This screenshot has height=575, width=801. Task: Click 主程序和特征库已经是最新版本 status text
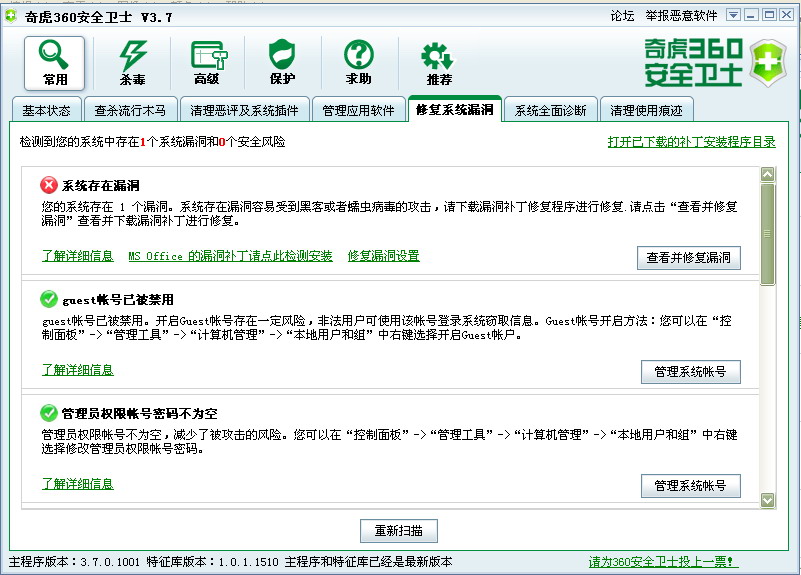[x=368, y=562]
